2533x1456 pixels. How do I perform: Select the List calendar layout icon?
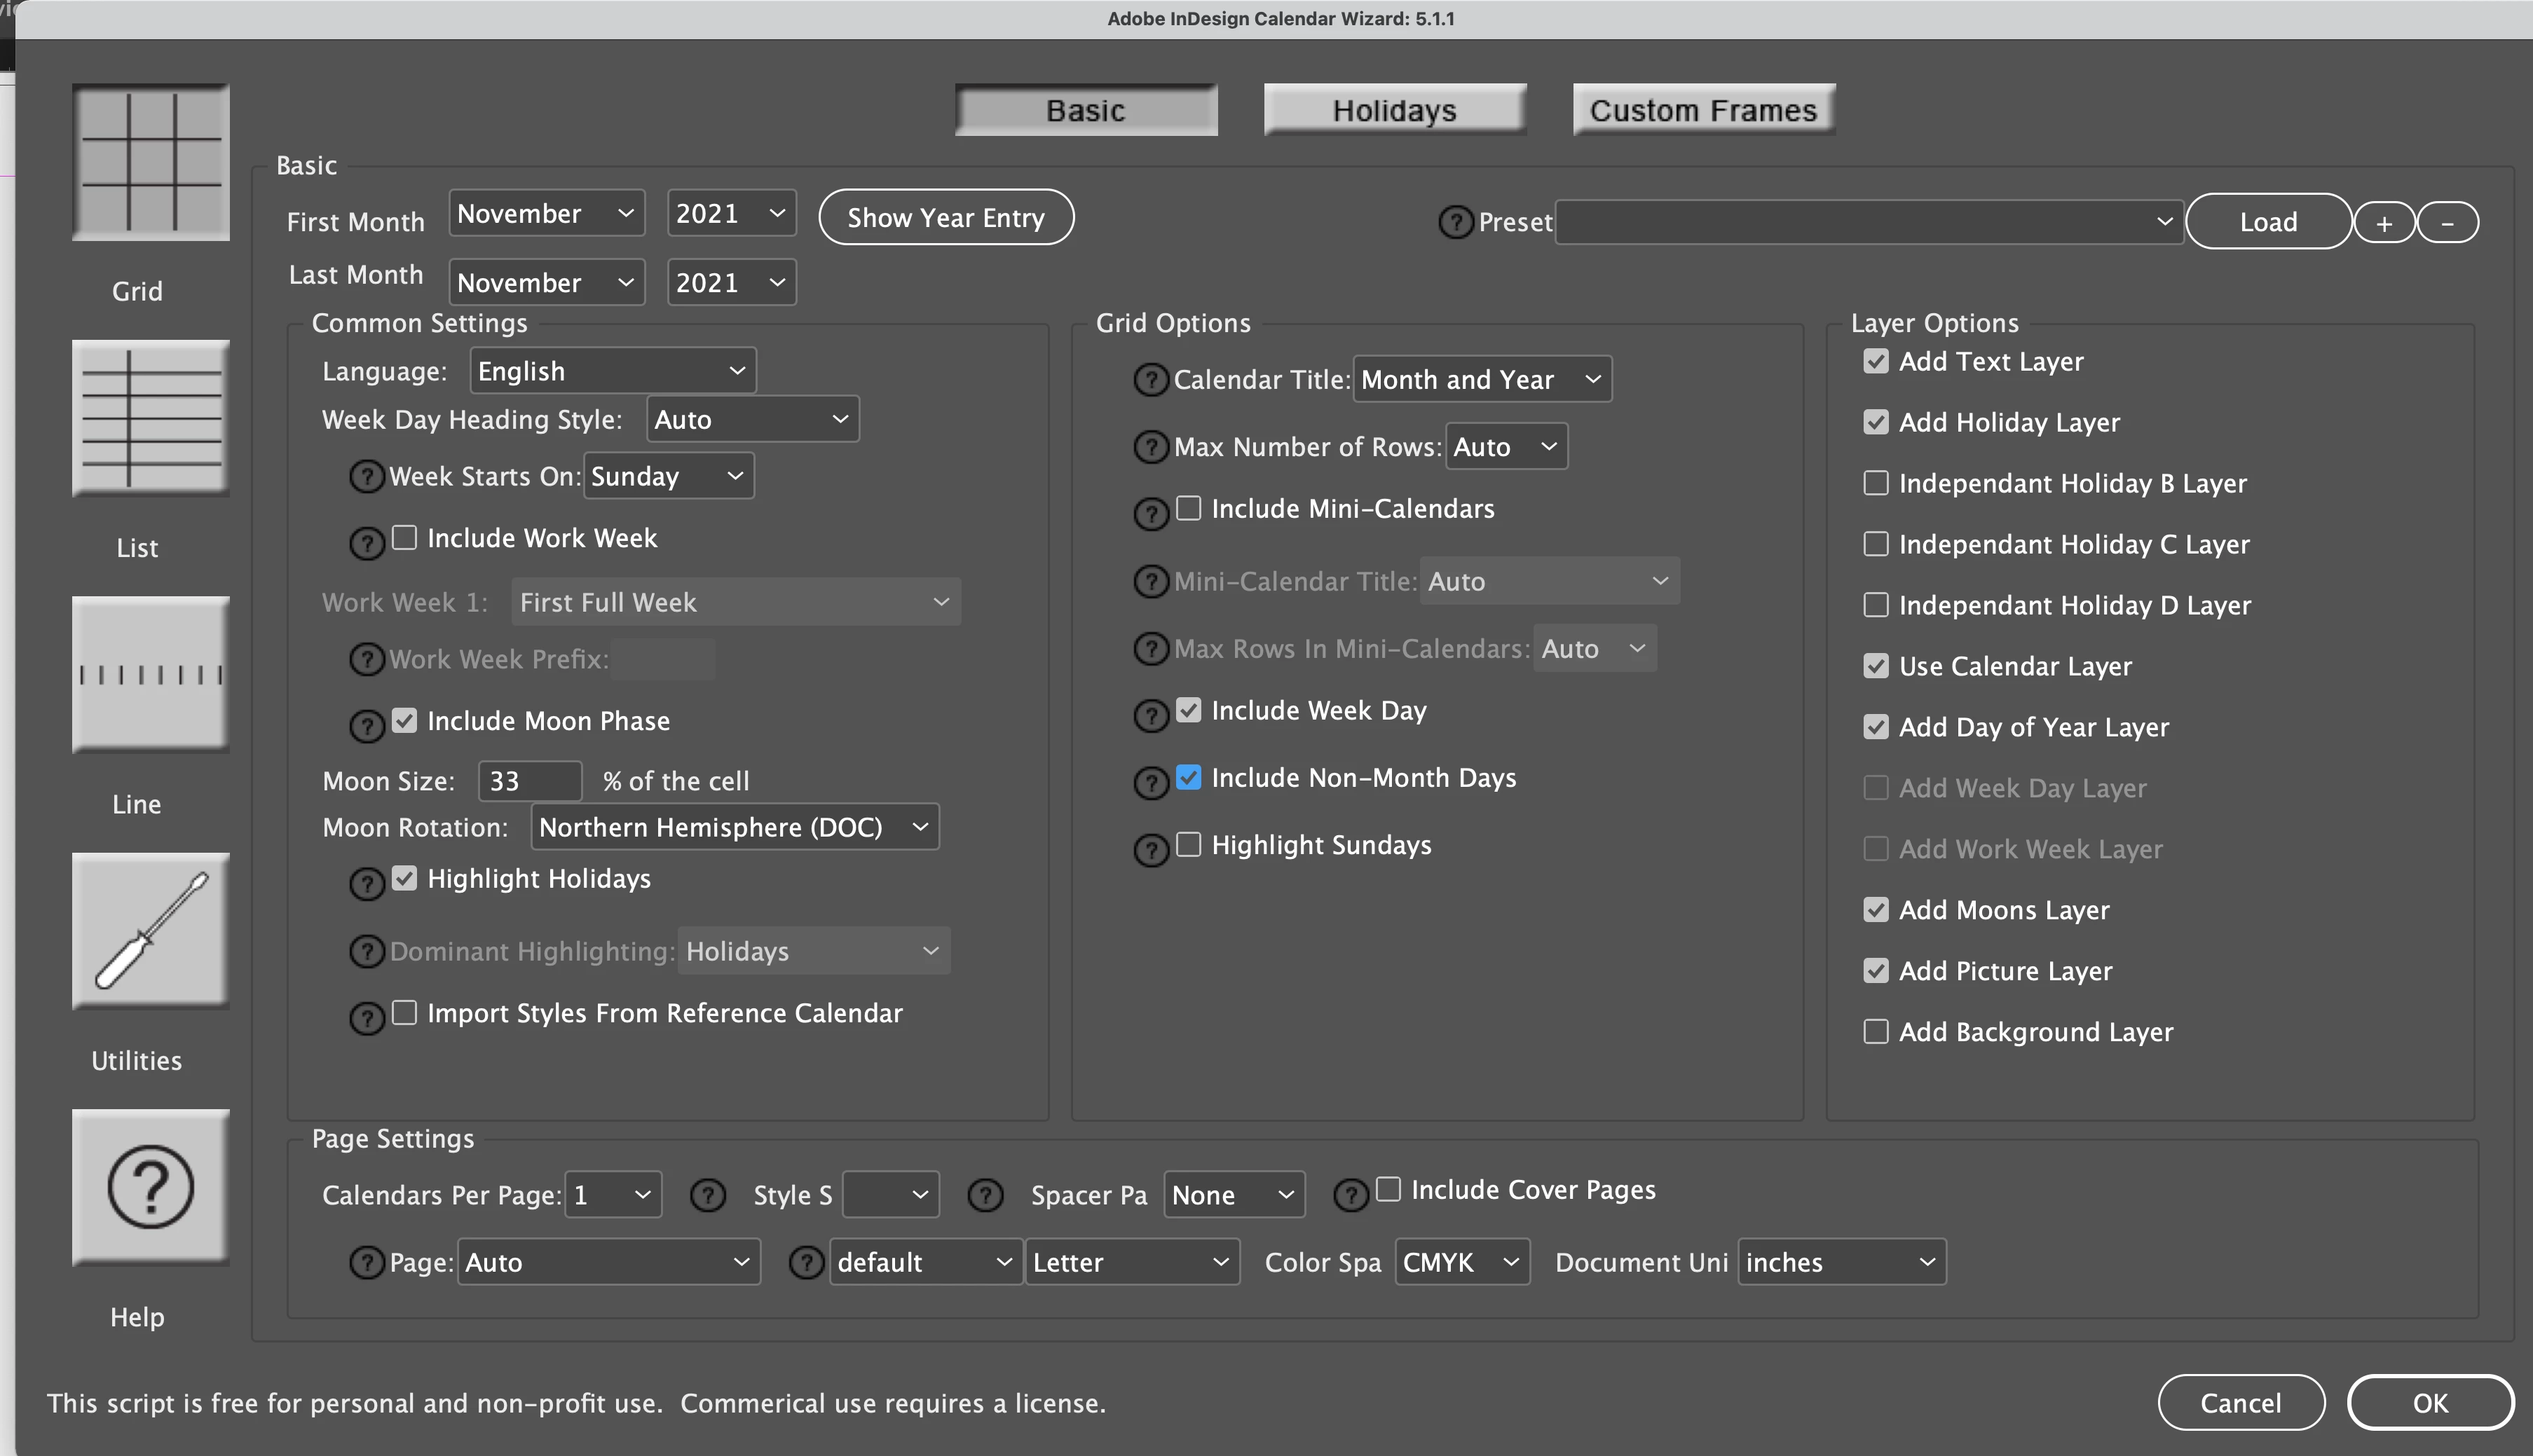pyautogui.click(x=150, y=418)
